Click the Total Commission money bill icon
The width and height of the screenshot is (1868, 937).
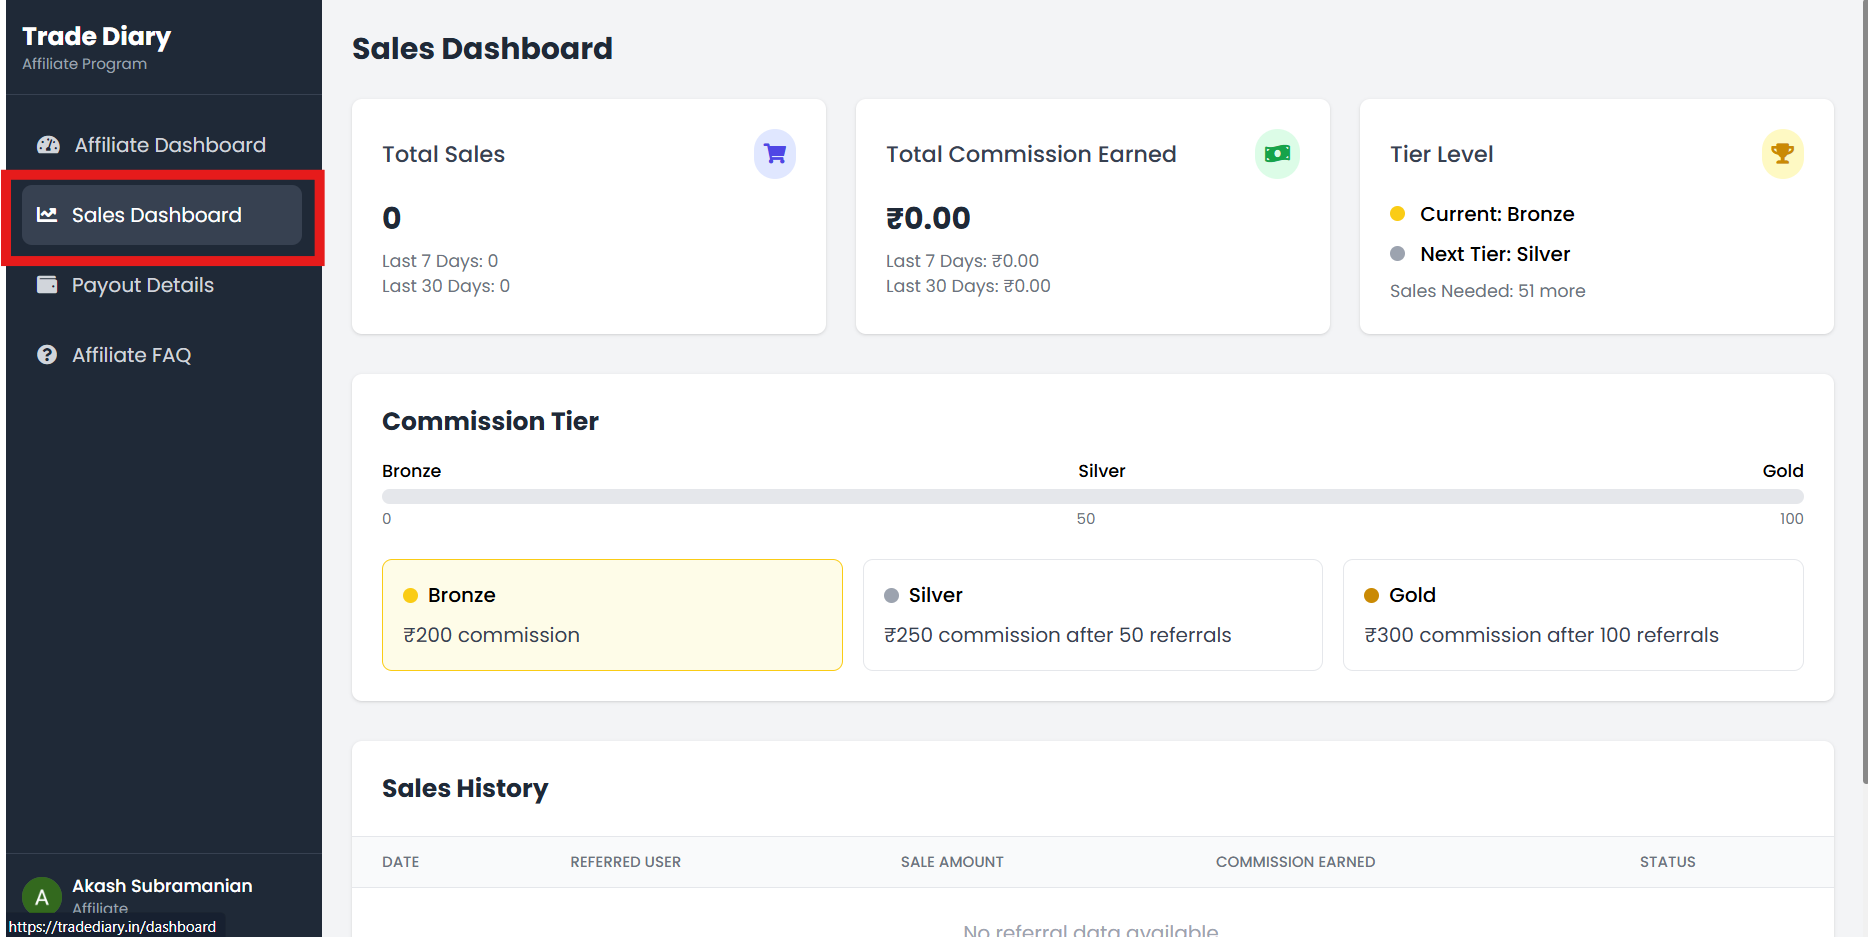(1278, 154)
